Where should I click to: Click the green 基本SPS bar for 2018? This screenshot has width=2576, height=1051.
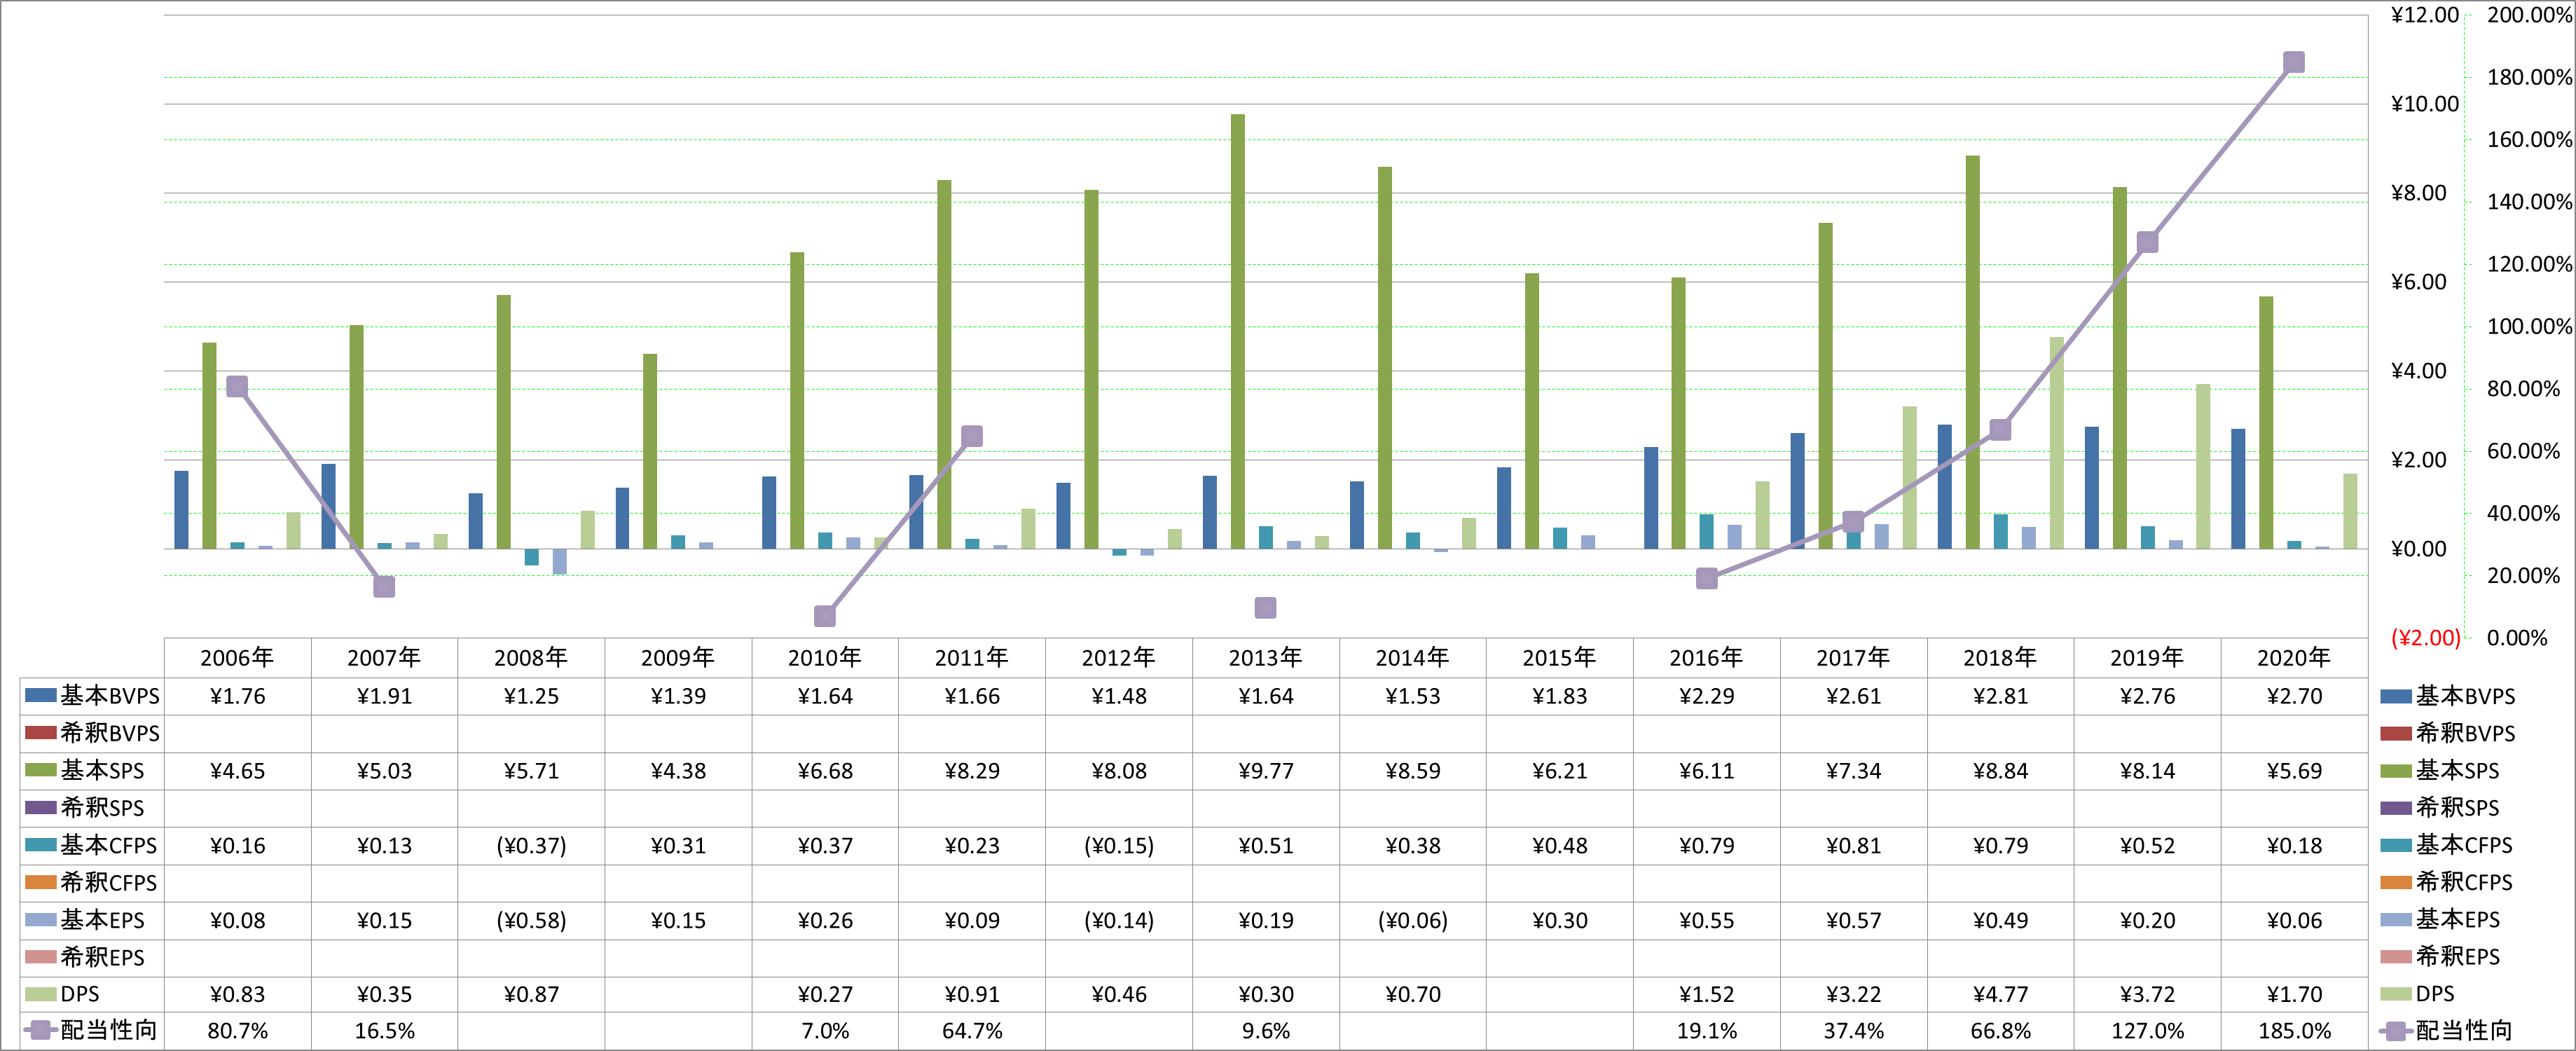pyautogui.click(x=1973, y=352)
